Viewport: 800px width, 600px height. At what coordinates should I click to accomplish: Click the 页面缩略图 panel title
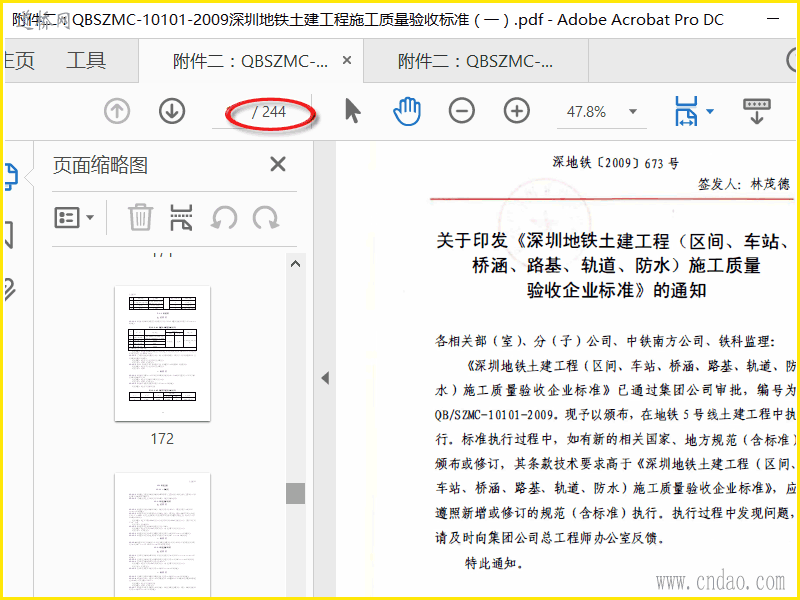pos(101,165)
